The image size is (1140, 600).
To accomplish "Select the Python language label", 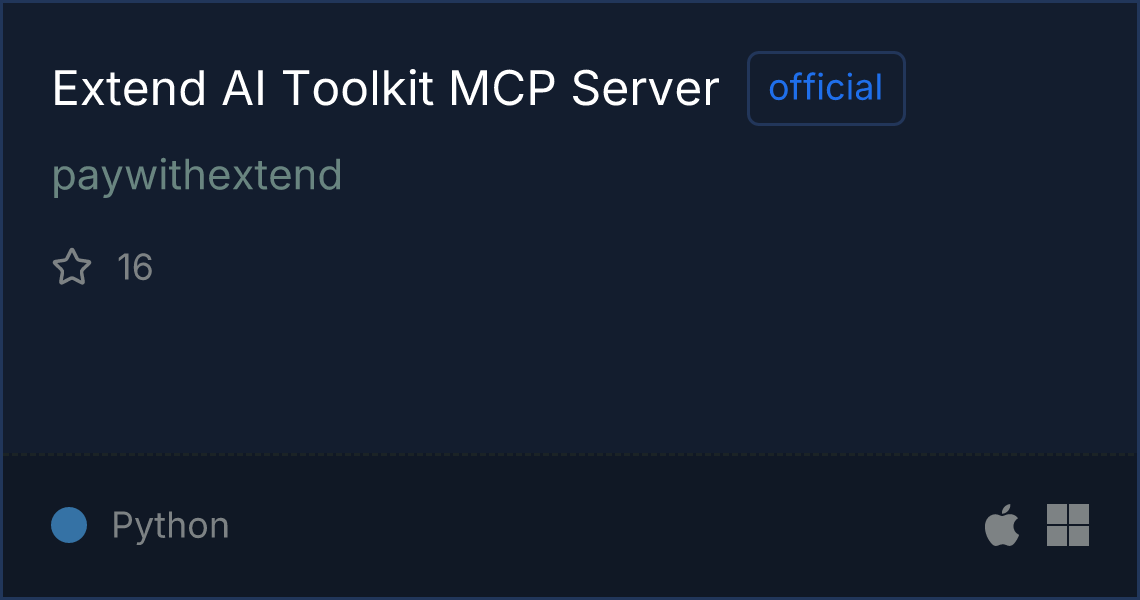I will (x=171, y=525).
